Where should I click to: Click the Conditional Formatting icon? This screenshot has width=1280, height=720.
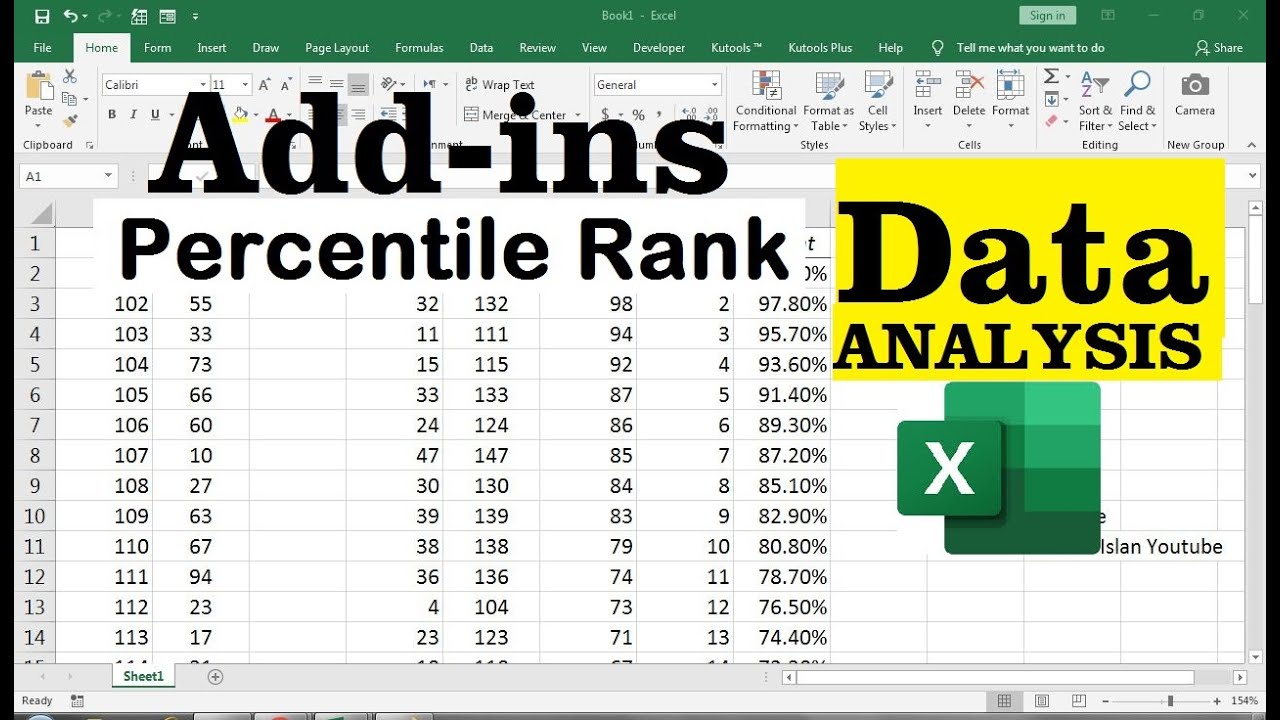pyautogui.click(x=766, y=85)
